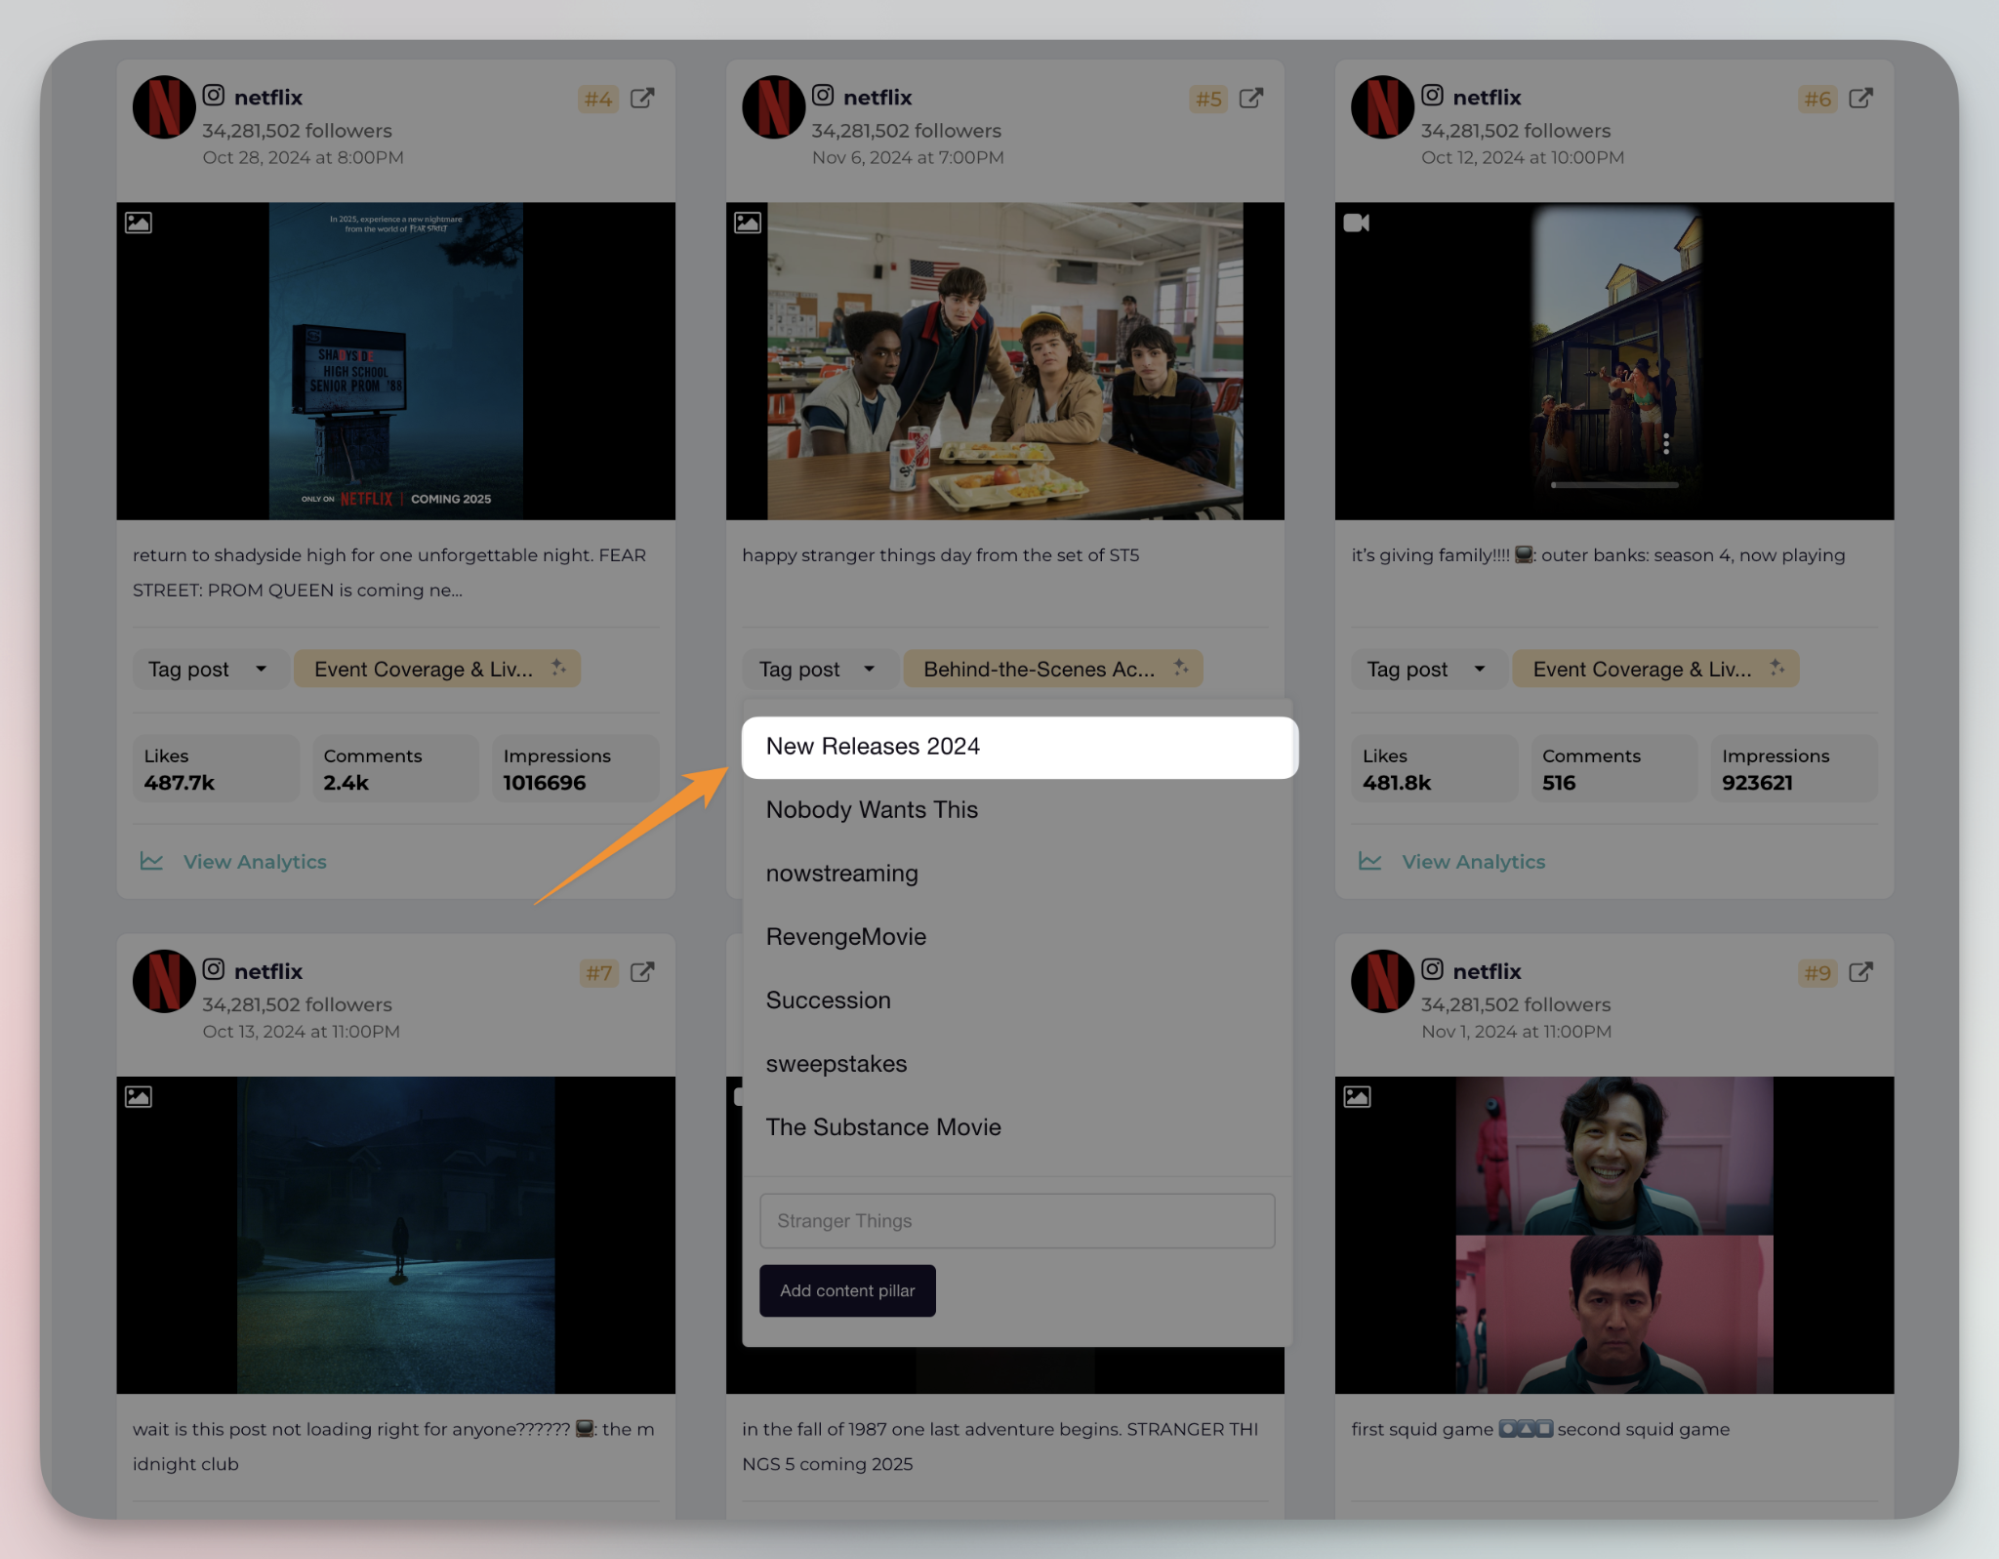Open post #9 external link icon

point(1861,972)
